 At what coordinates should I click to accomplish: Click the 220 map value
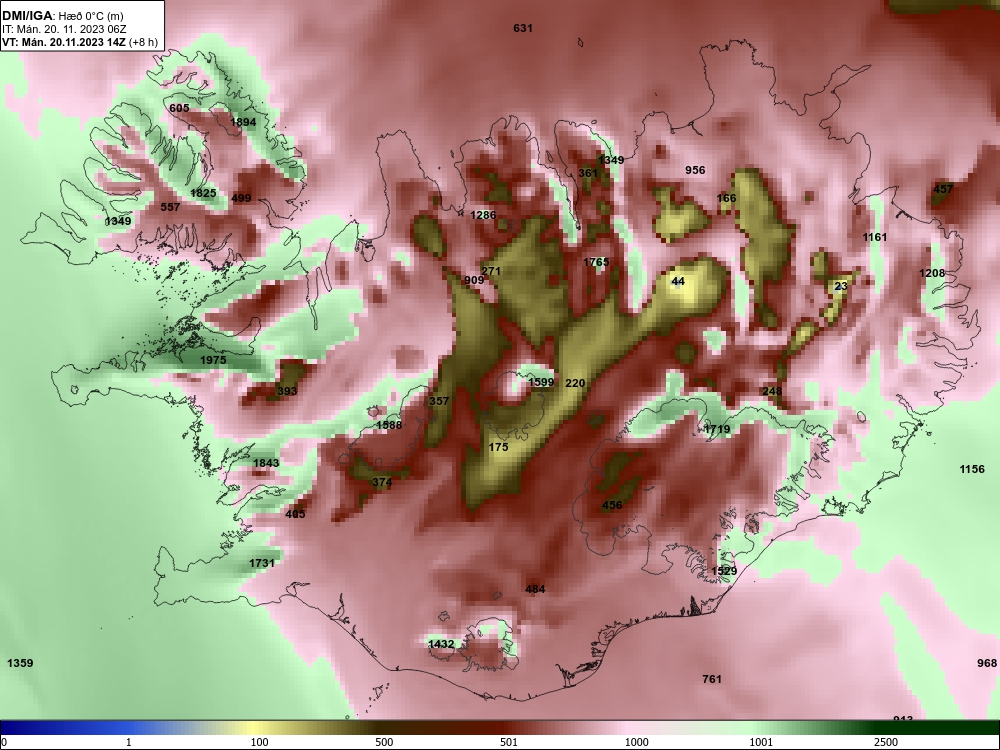[x=575, y=383]
